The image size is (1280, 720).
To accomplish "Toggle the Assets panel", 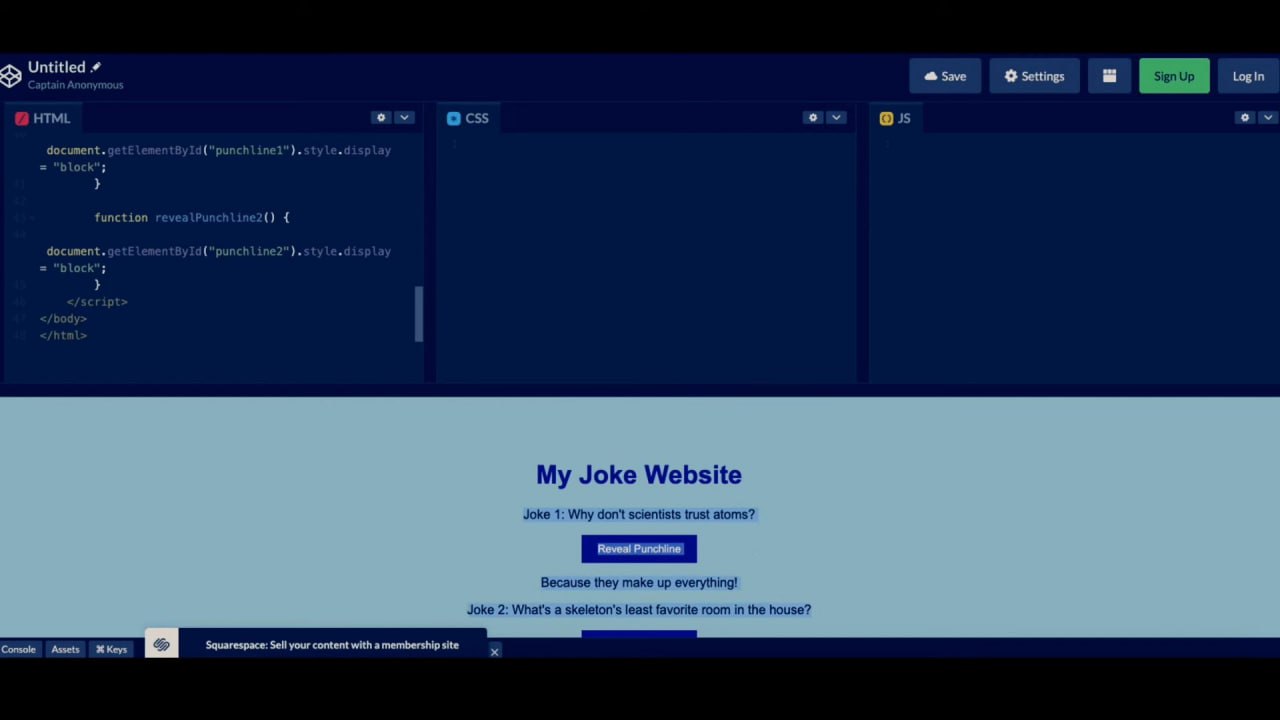I will (65, 649).
